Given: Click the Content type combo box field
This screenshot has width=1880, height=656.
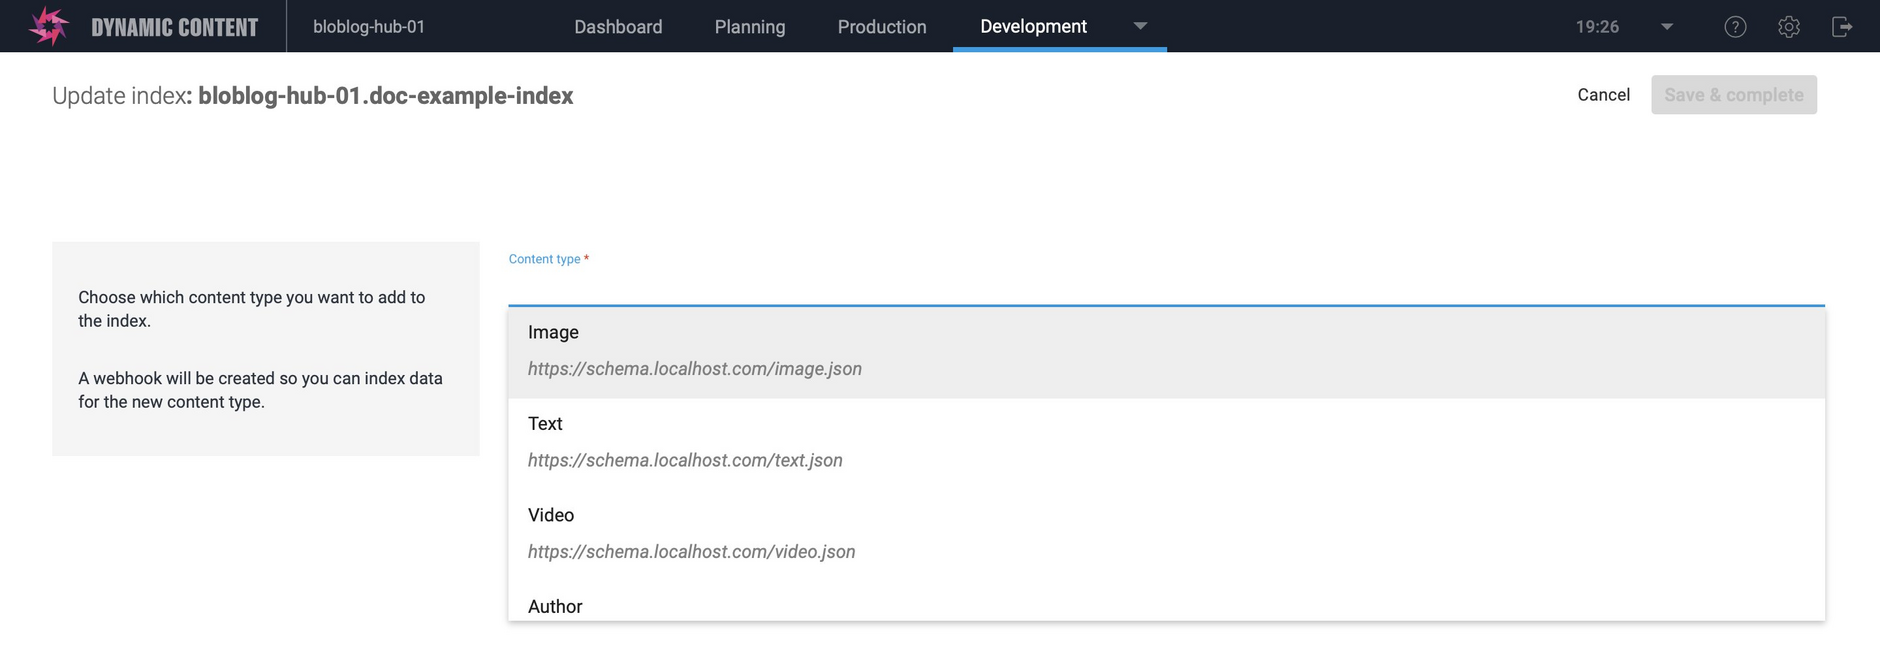Looking at the screenshot, I should 1165,287.
